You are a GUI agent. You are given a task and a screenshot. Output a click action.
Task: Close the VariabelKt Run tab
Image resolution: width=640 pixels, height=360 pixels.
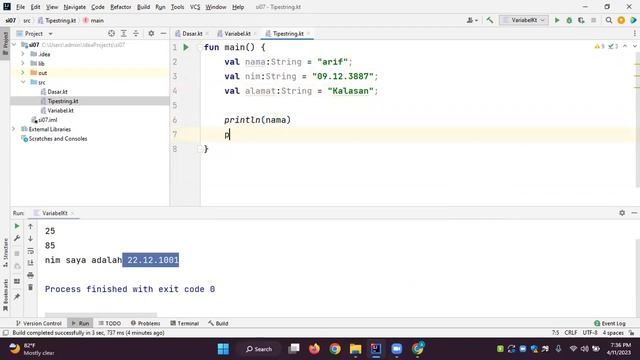coord(72,213)
